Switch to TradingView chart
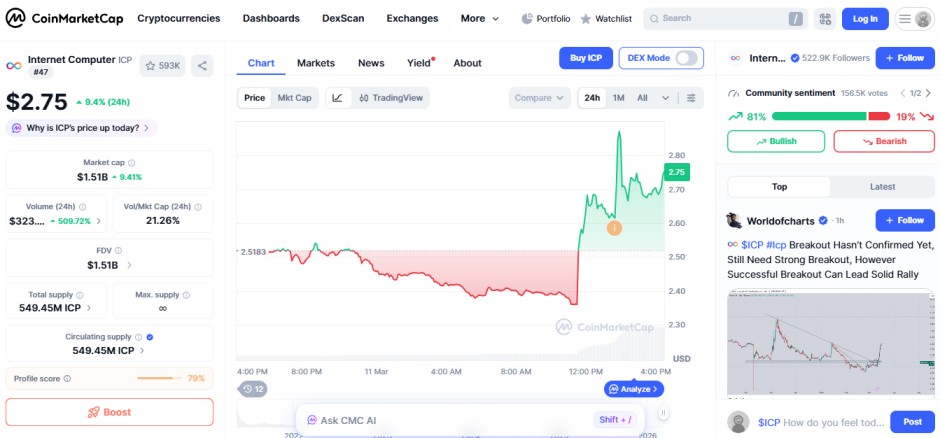Viewport: 940px width, 438px height. tap(391, 98)
